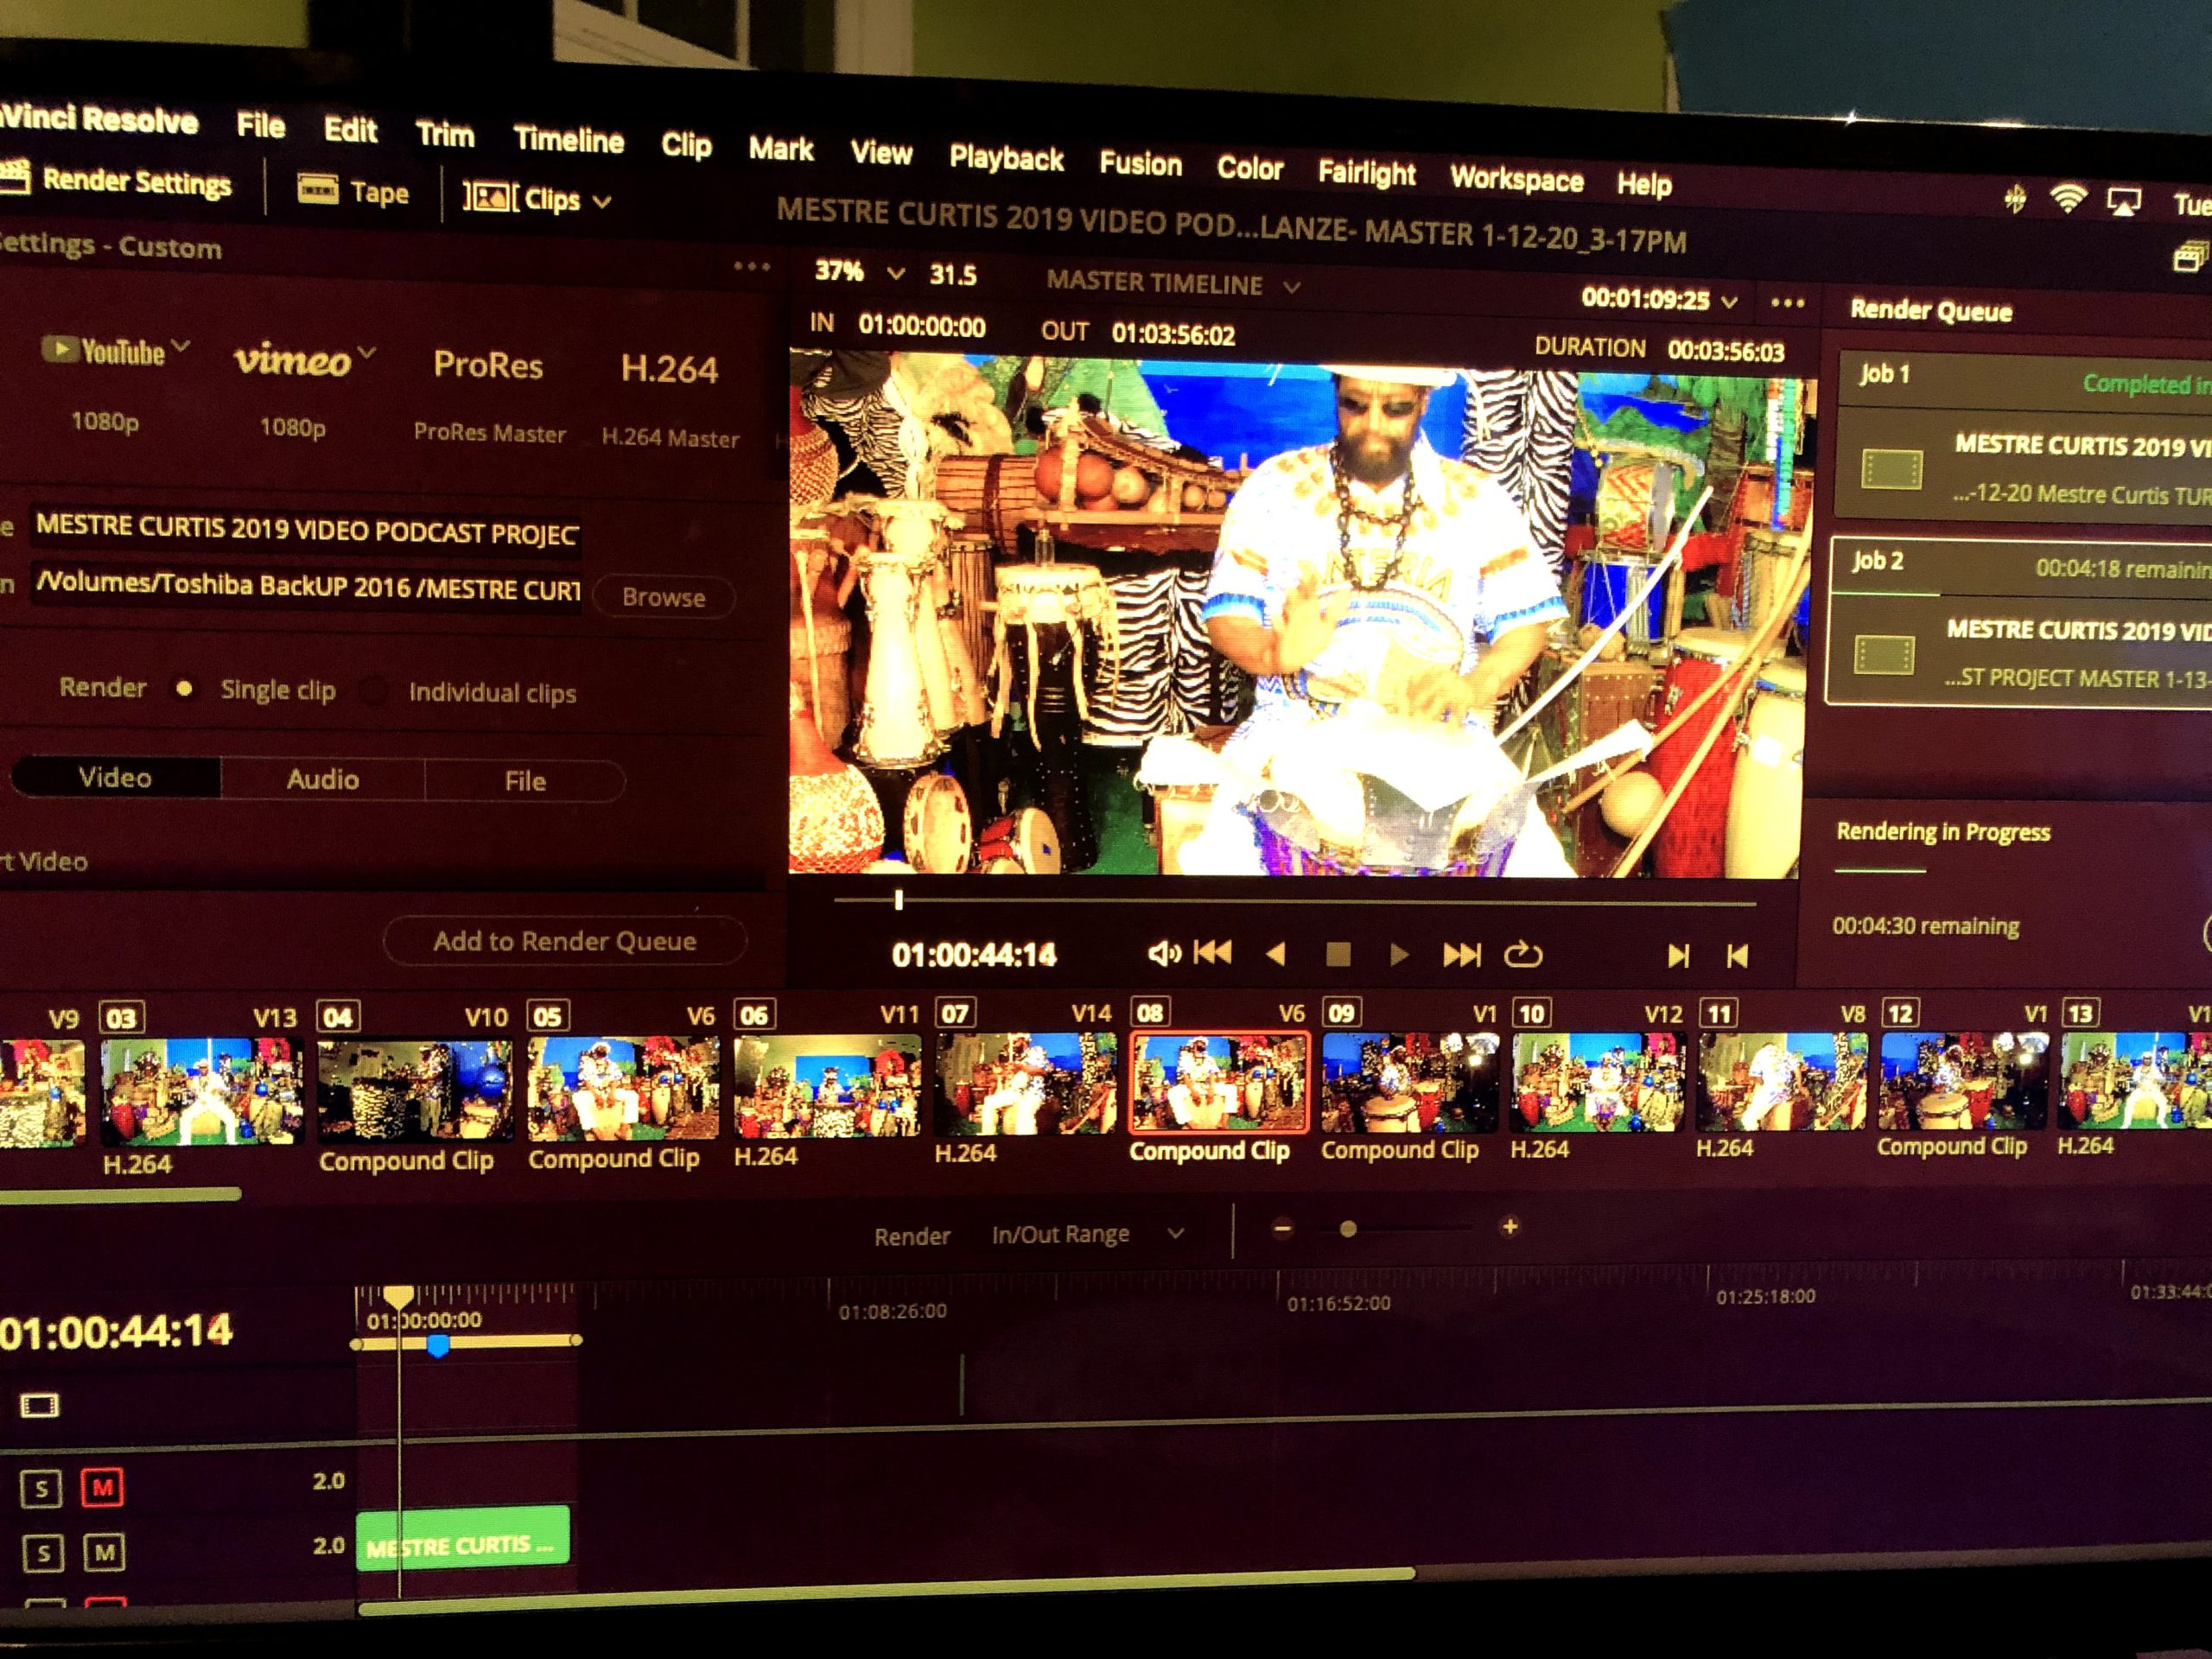Viewport: 2212px width, 1659px height.
Task: Click the Stop playback button
Action: (x=1337, y=954)
